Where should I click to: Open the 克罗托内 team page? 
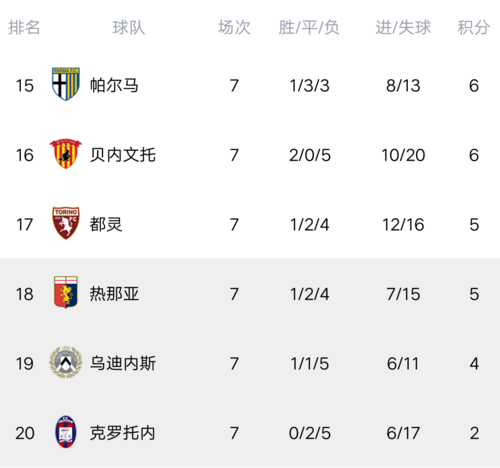point(123,433)
